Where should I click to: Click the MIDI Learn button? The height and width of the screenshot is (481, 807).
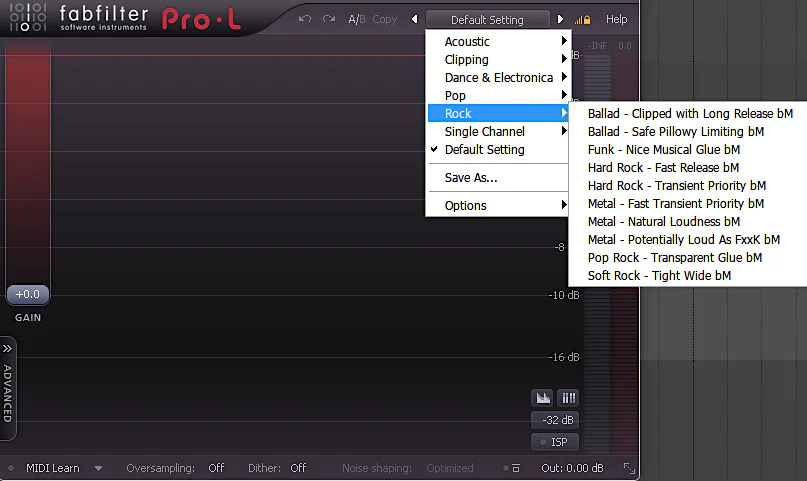(x=52, y=468)
